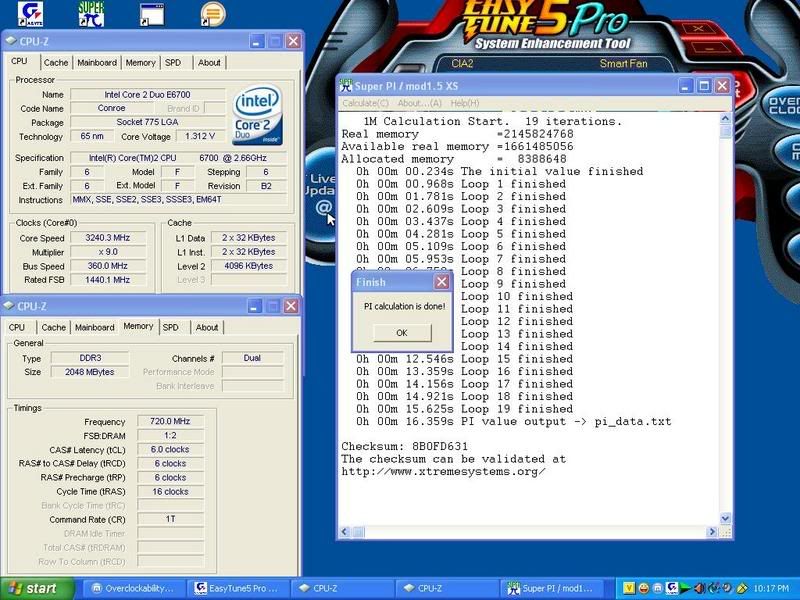This screenshot has width=800, height=600.
Task: Open the Calculate(C) menu in Super PI
Action: pos(365,103)
